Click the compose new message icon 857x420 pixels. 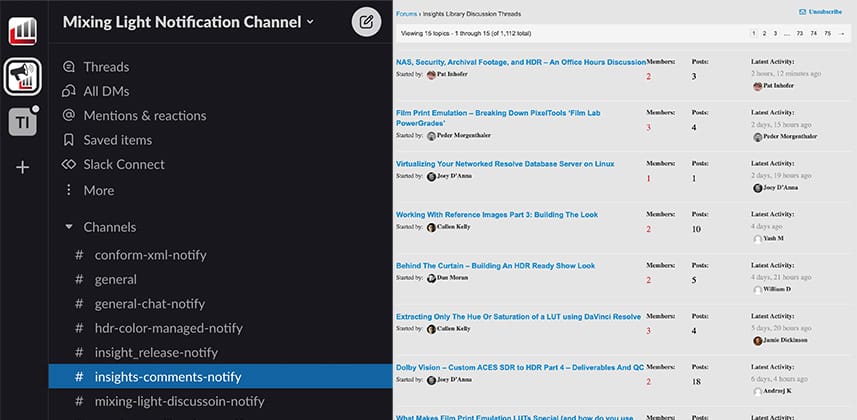coord(366,22)
